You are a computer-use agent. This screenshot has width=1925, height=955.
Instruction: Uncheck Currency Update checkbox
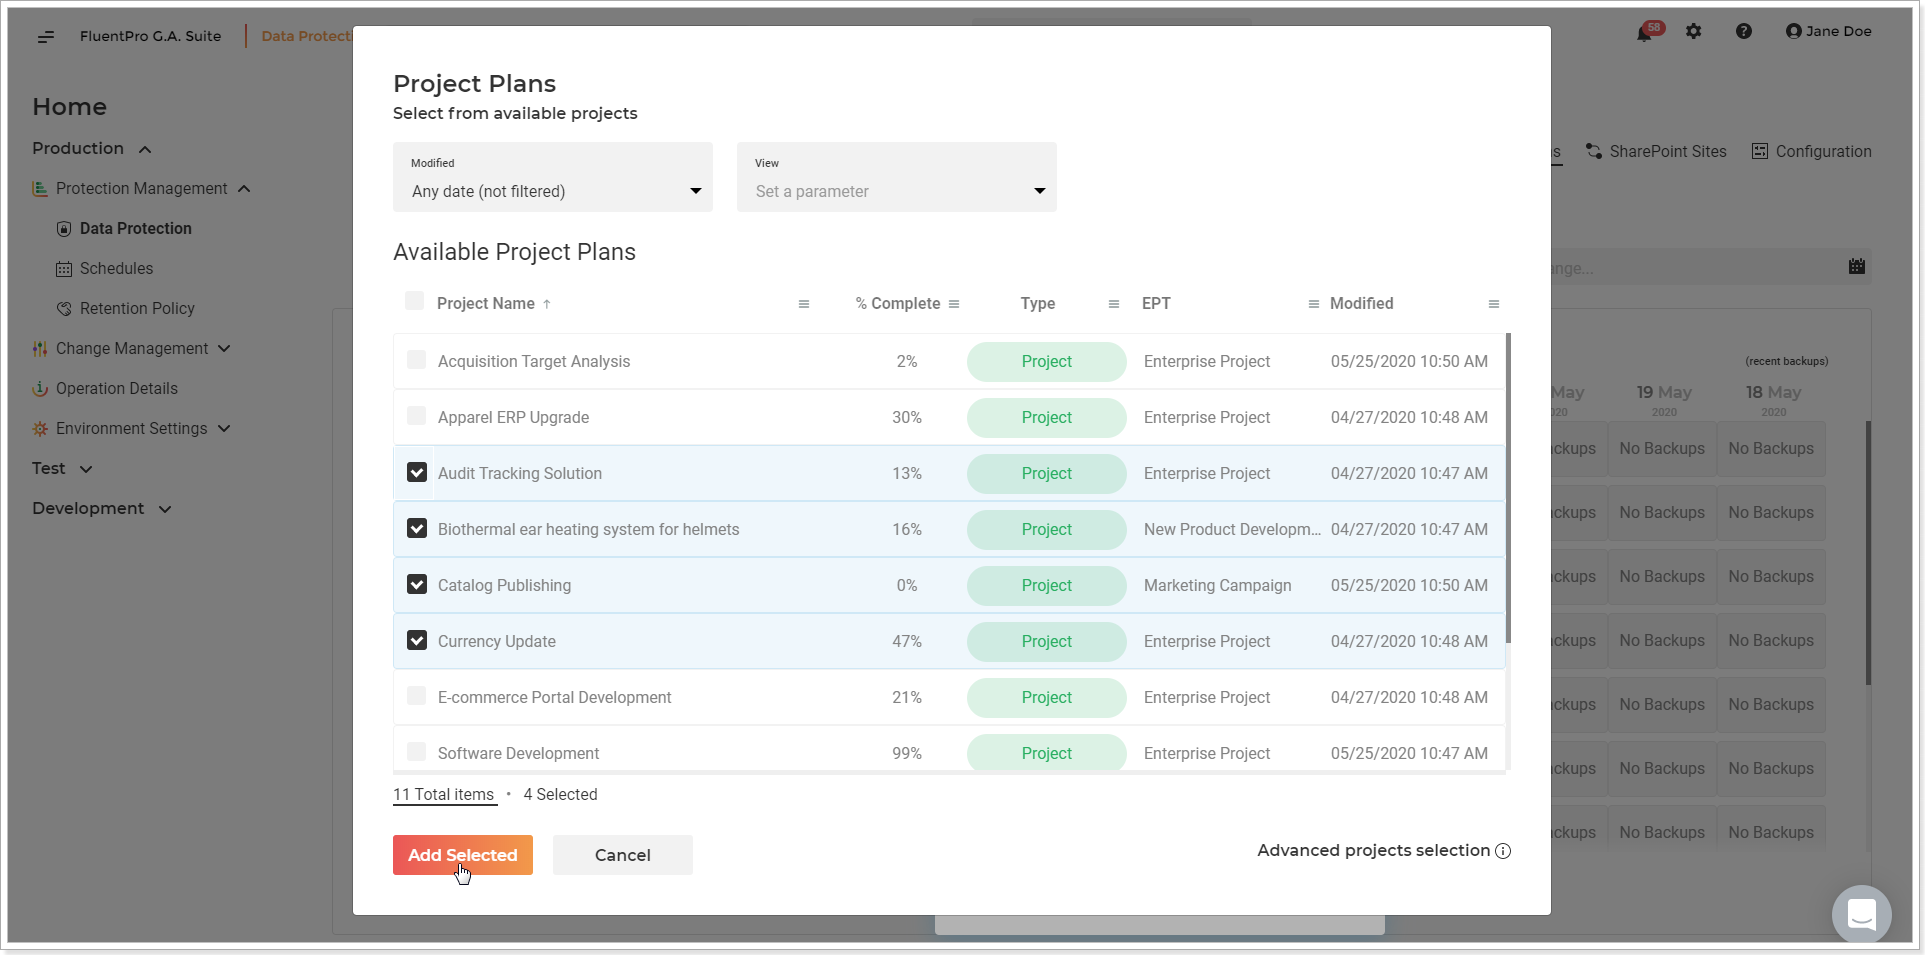click(x=417, y=640)
